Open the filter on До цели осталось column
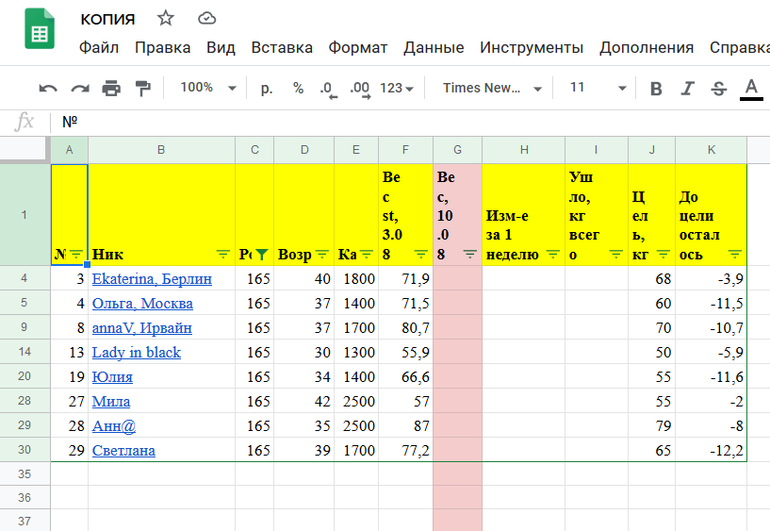 pyautogui.click(x=735, y=254)
